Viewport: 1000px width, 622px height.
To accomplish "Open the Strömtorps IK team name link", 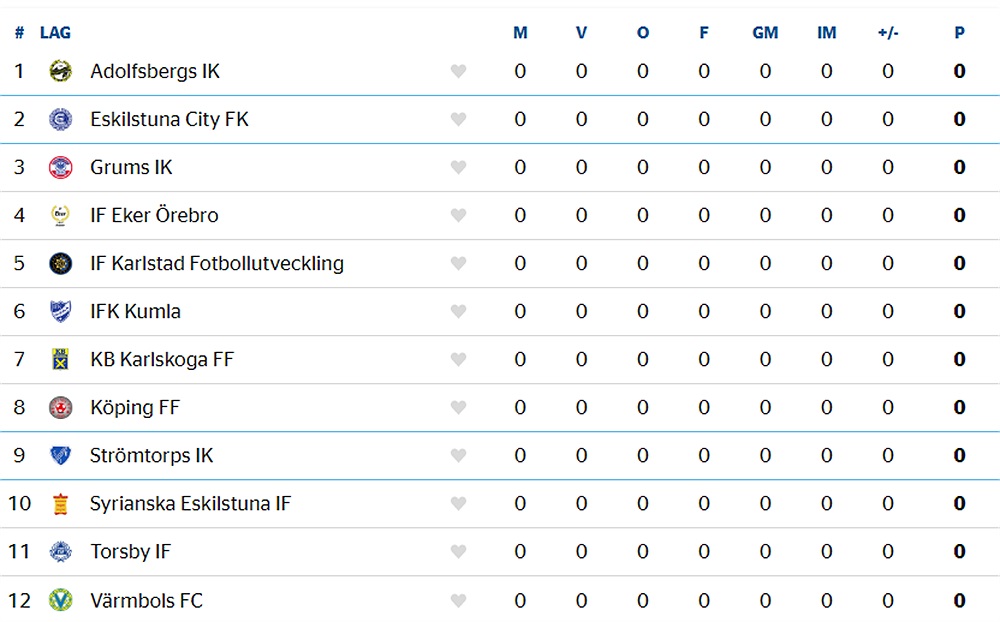I will (x=151, y=455).
